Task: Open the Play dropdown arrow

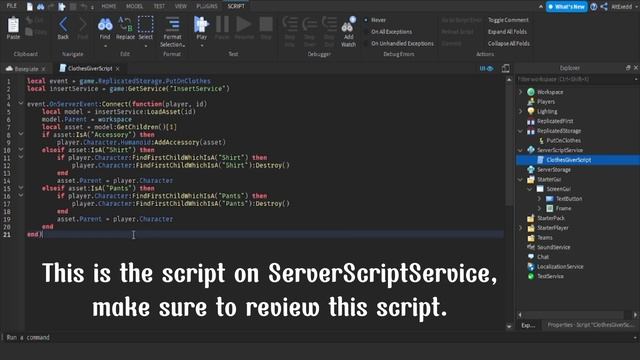Action: [x=202, y=45]
